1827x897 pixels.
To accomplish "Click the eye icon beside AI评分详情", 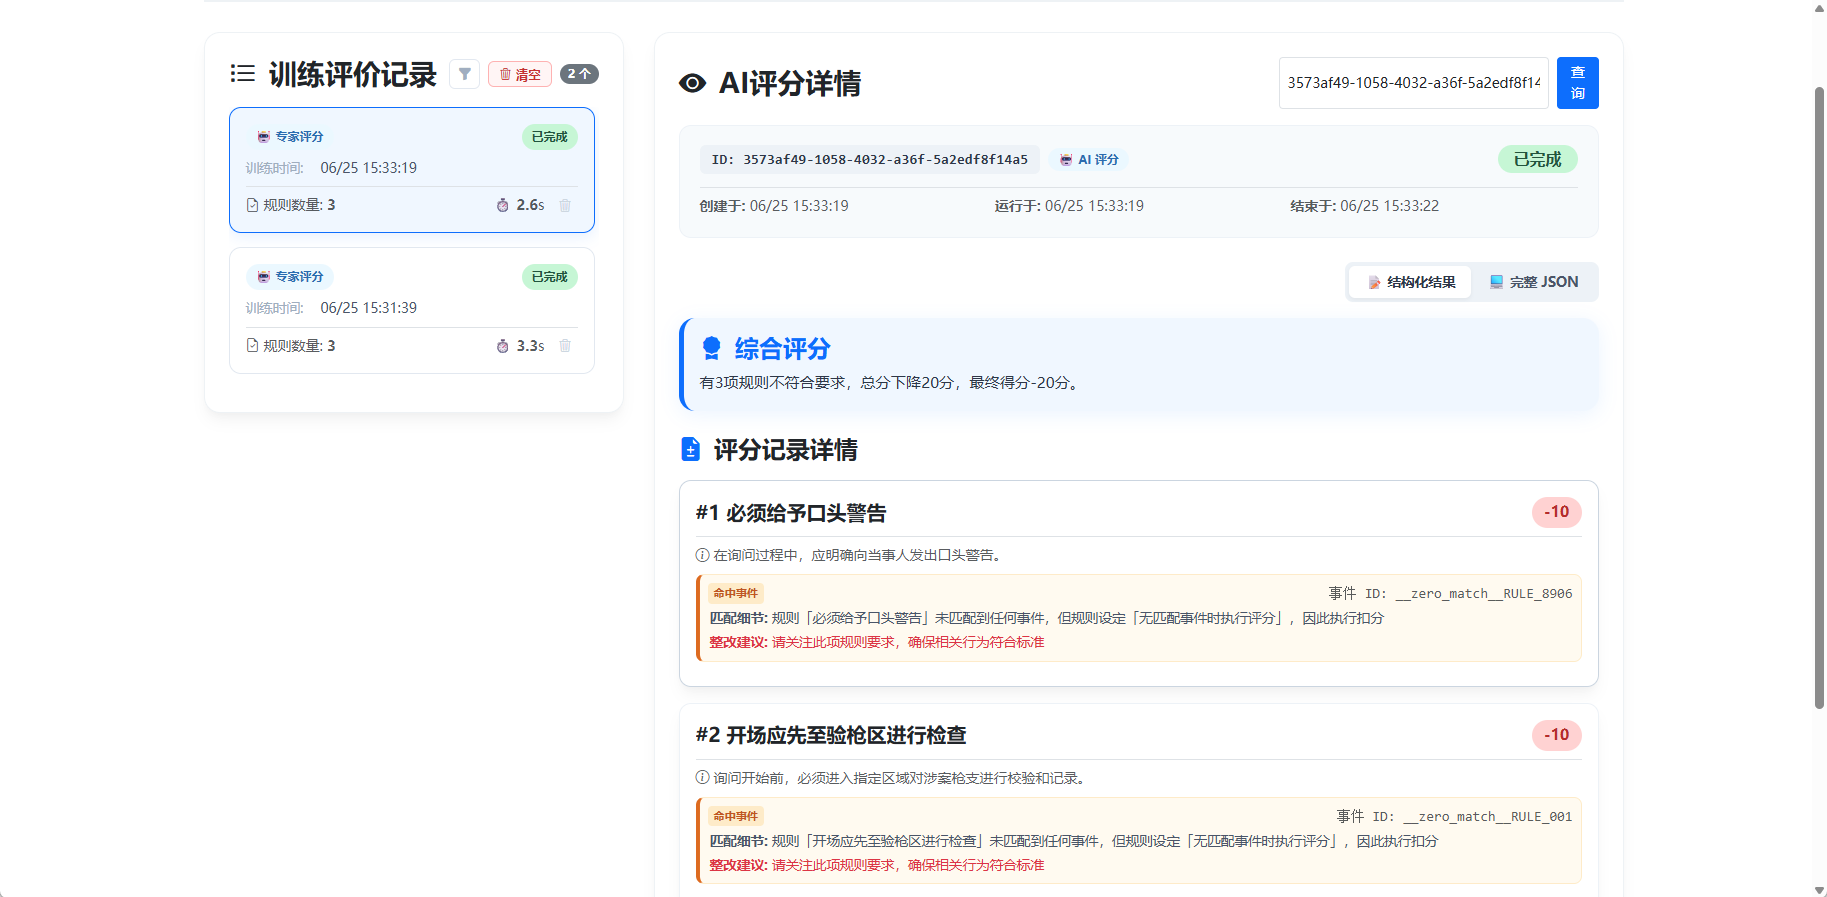I will pyautogui.click(x=692, y=83).
